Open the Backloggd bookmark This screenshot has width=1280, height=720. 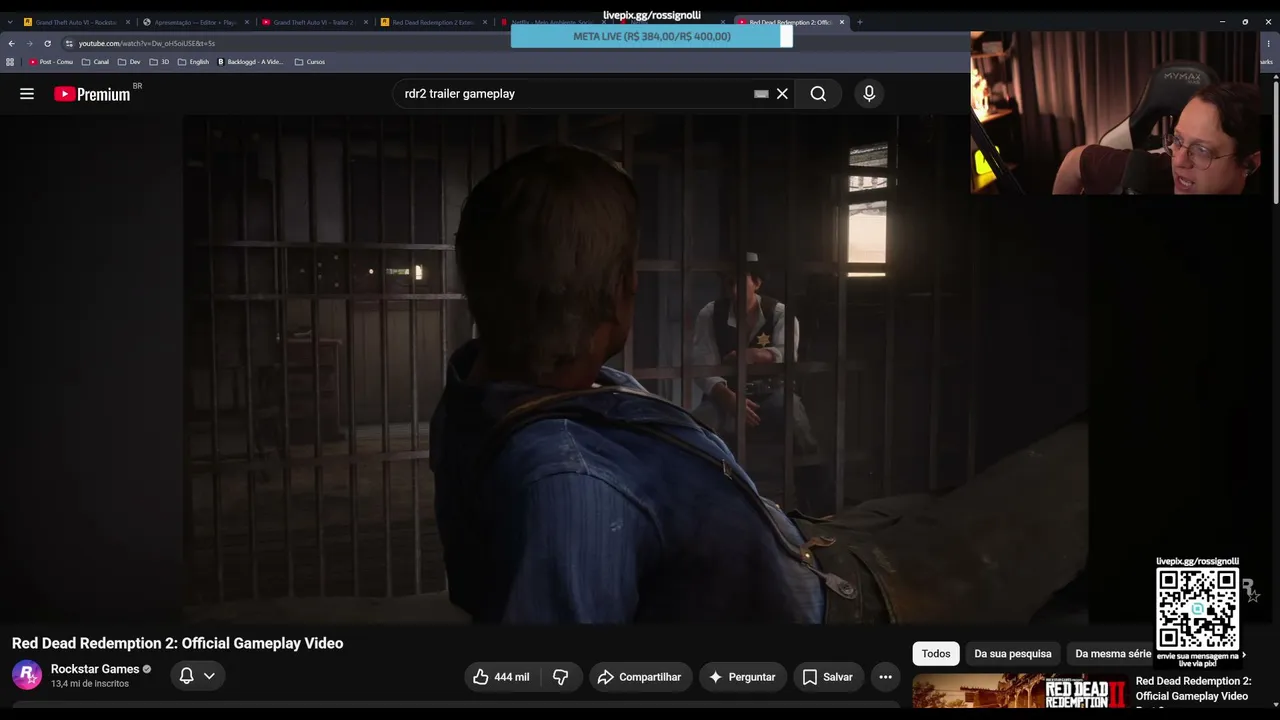tap(250, 62)
